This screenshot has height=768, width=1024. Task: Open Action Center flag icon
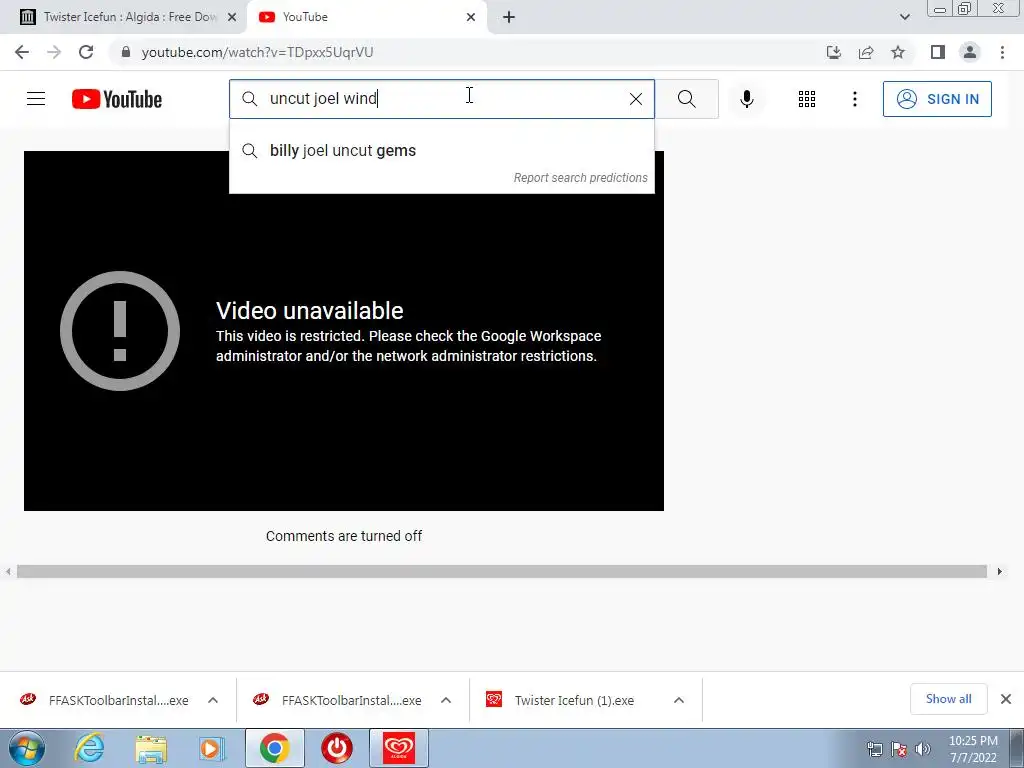899,749
